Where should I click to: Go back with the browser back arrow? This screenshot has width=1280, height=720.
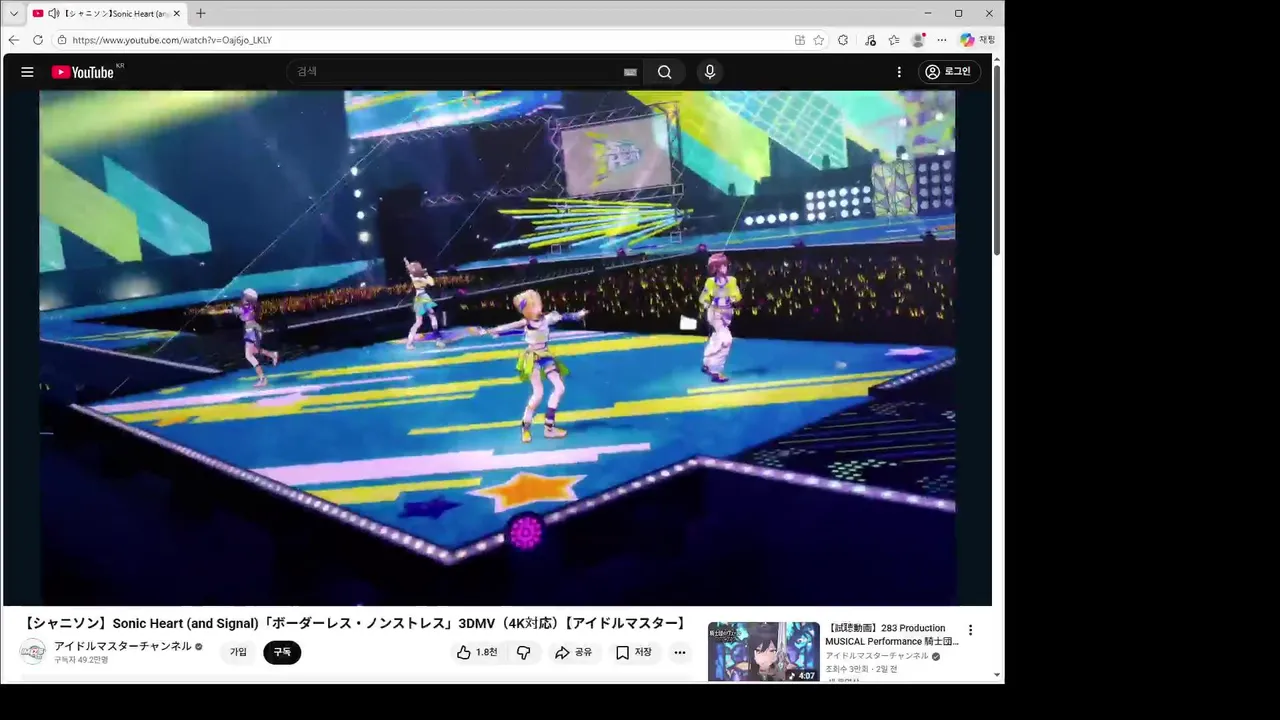pyautogui.click(x=14, y=40)
